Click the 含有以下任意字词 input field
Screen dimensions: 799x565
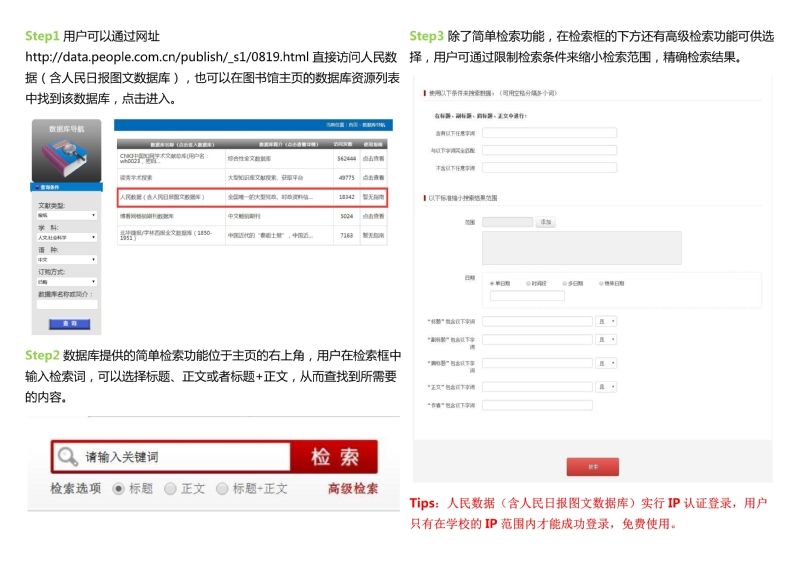[x=549, y=133]
